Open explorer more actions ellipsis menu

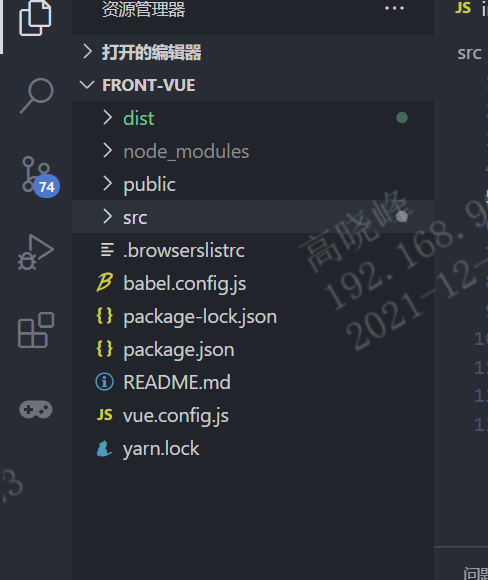pyautogui.click(x=394, y=8)
